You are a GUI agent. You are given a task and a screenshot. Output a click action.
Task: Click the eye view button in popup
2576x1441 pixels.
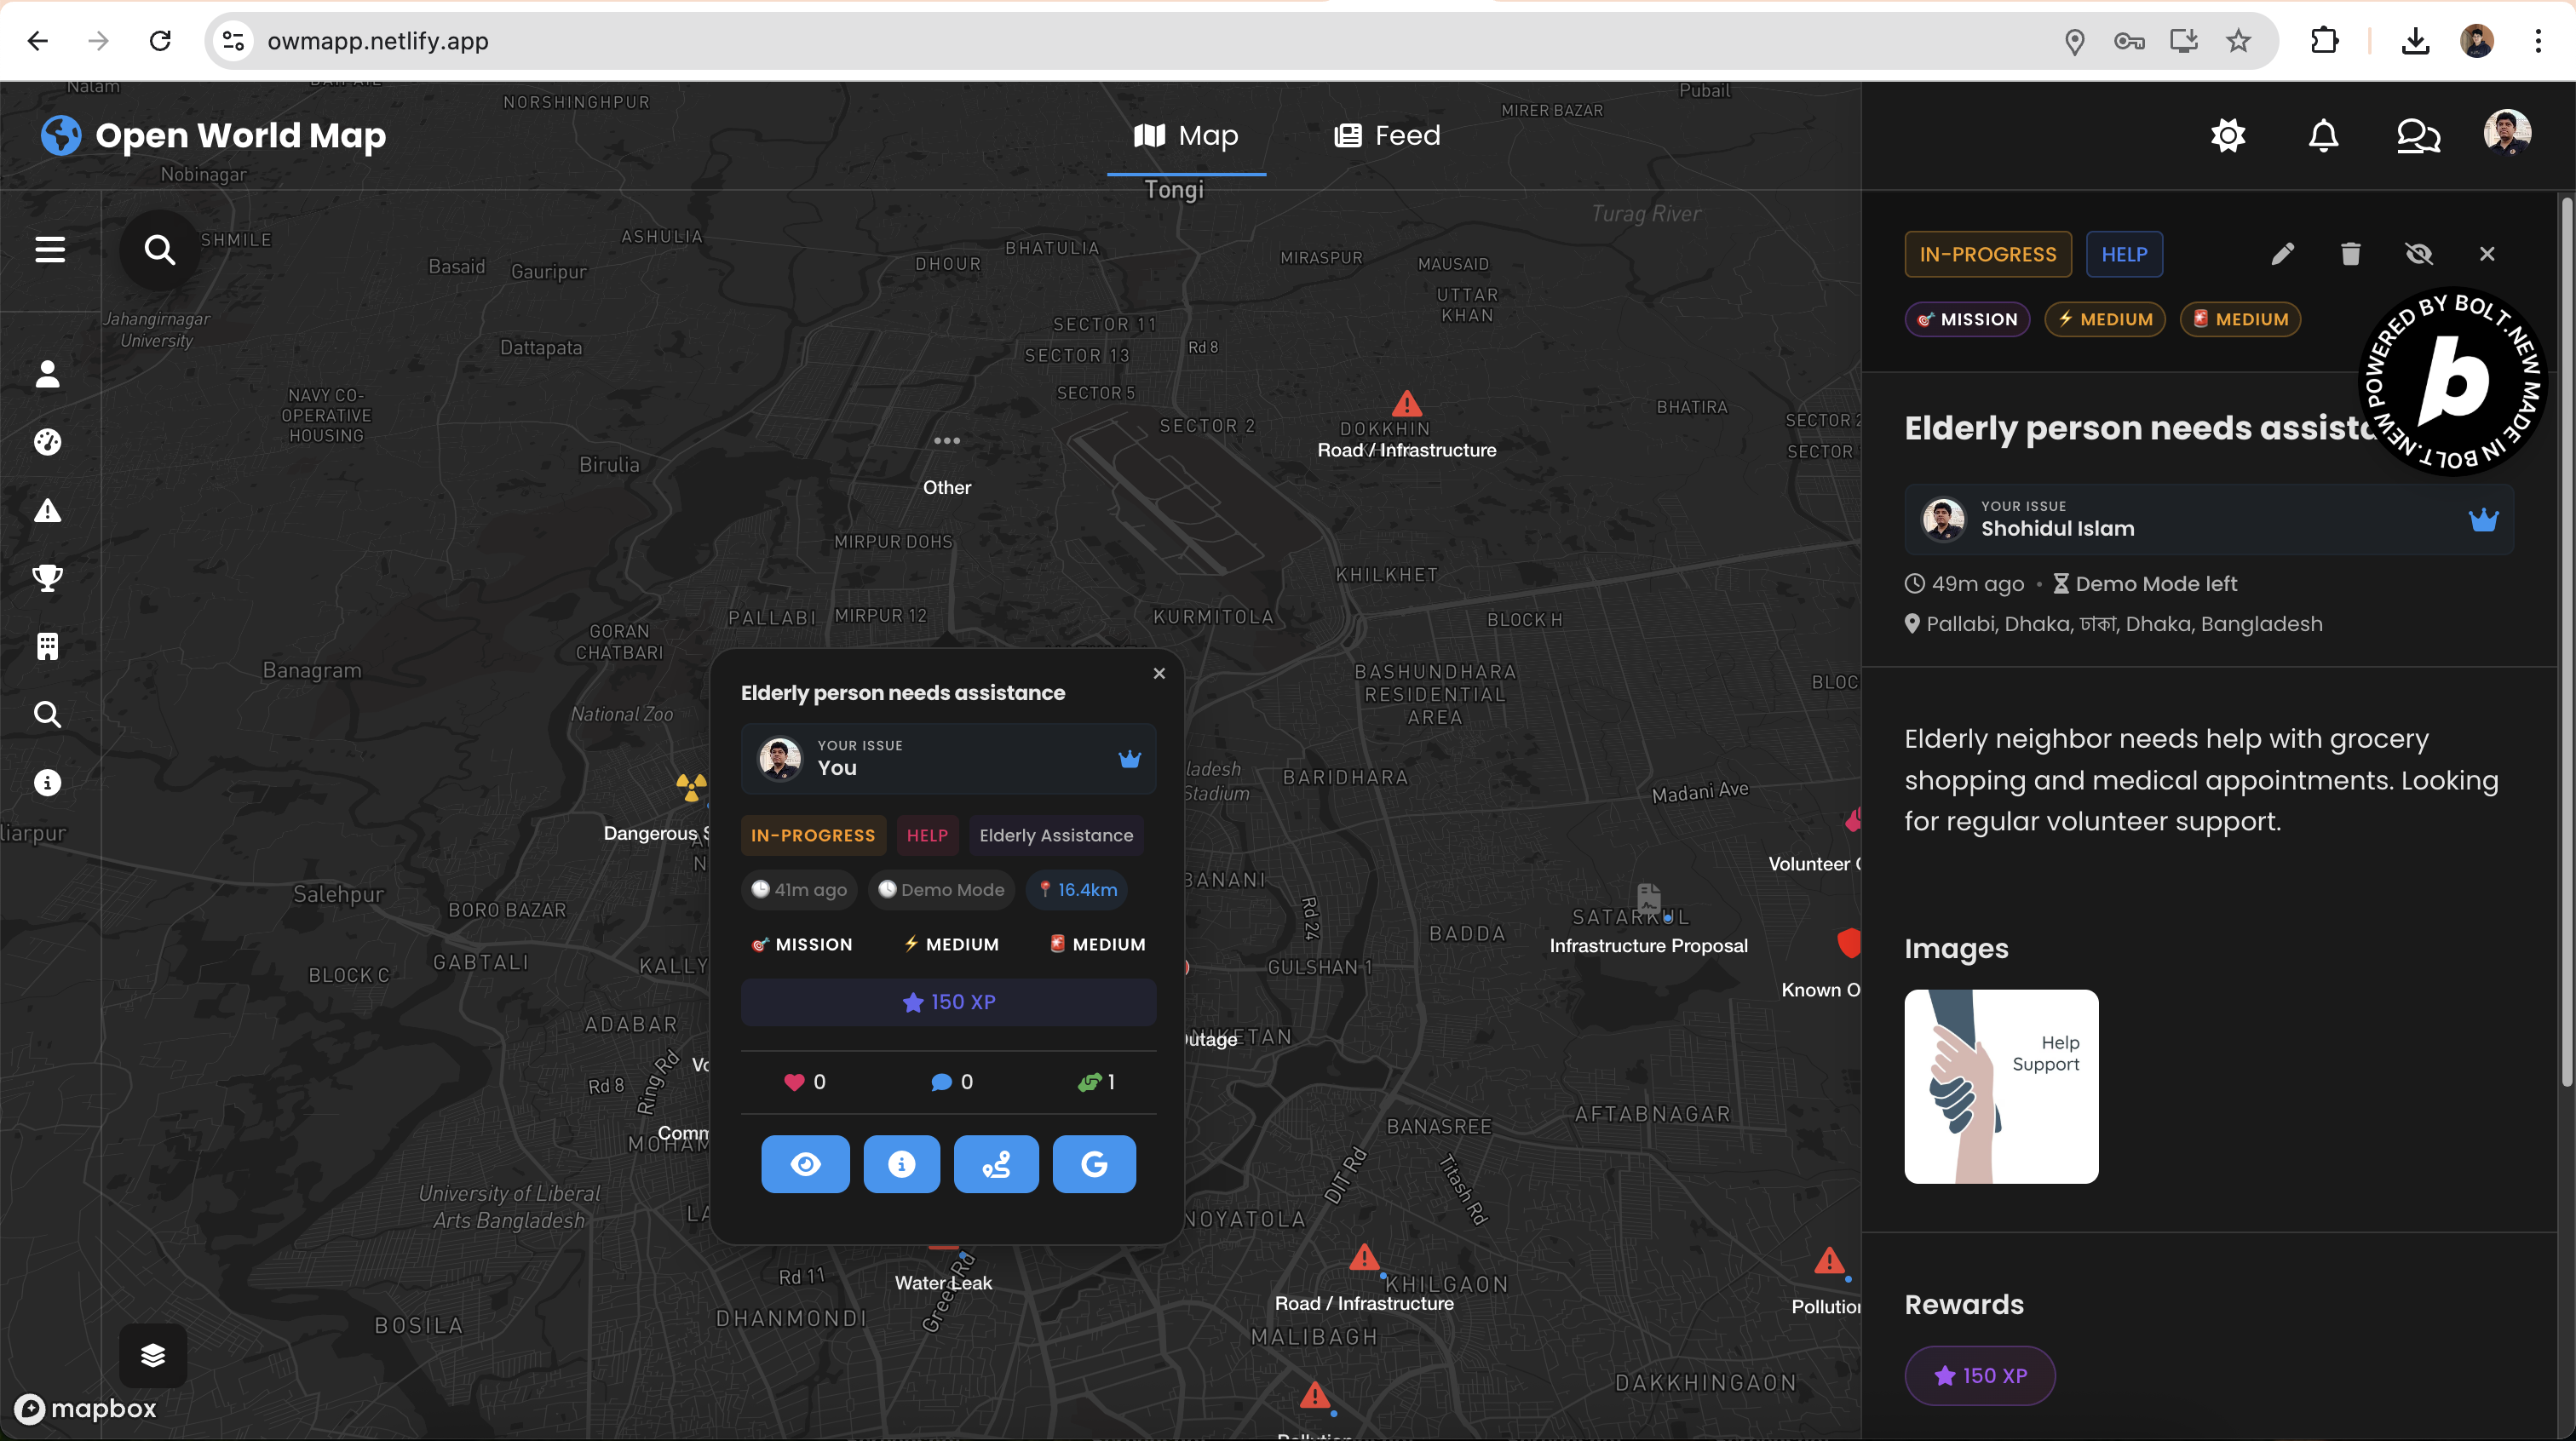tap(805, 1164)
